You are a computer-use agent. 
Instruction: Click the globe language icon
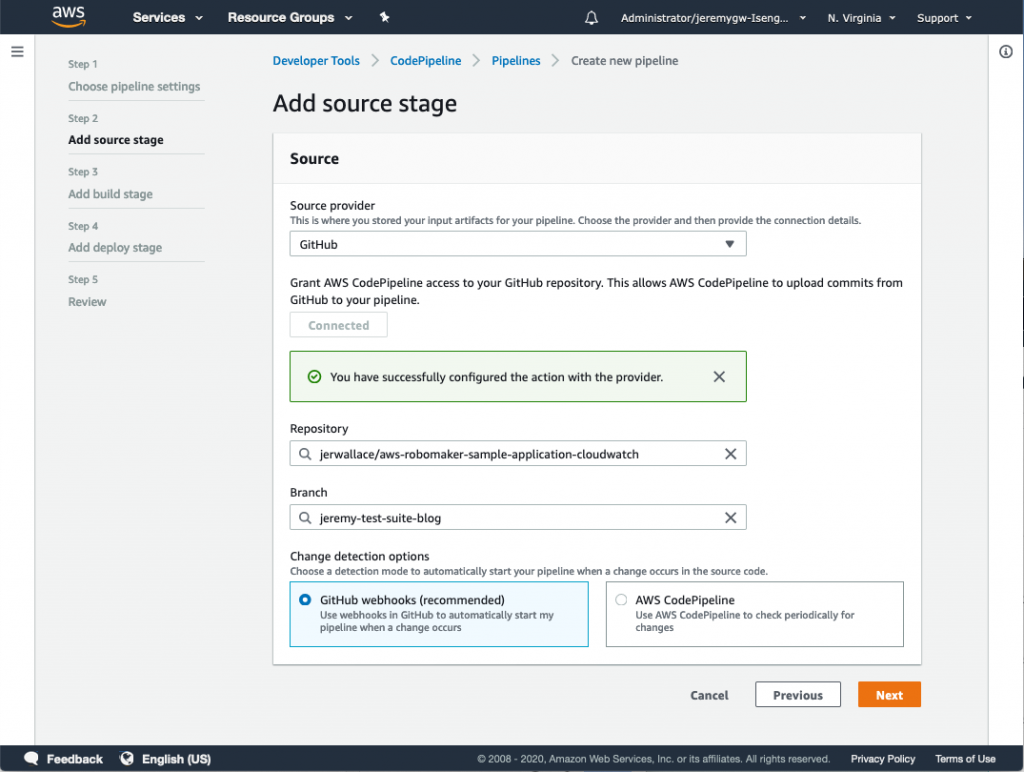pos(127,758)
